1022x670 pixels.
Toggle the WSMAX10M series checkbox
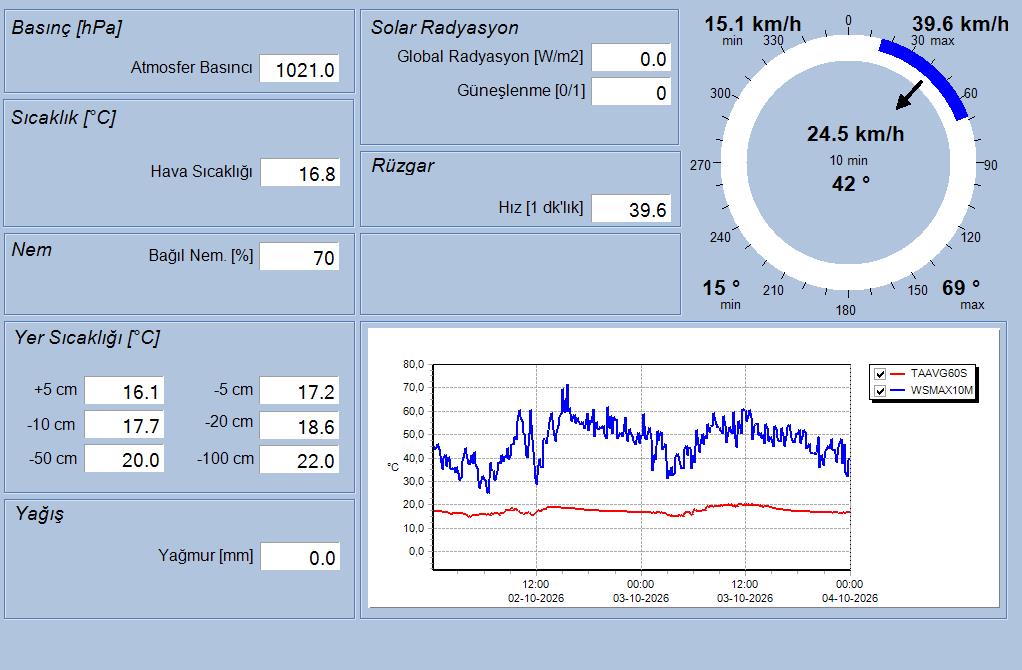[x=880, y=391]
